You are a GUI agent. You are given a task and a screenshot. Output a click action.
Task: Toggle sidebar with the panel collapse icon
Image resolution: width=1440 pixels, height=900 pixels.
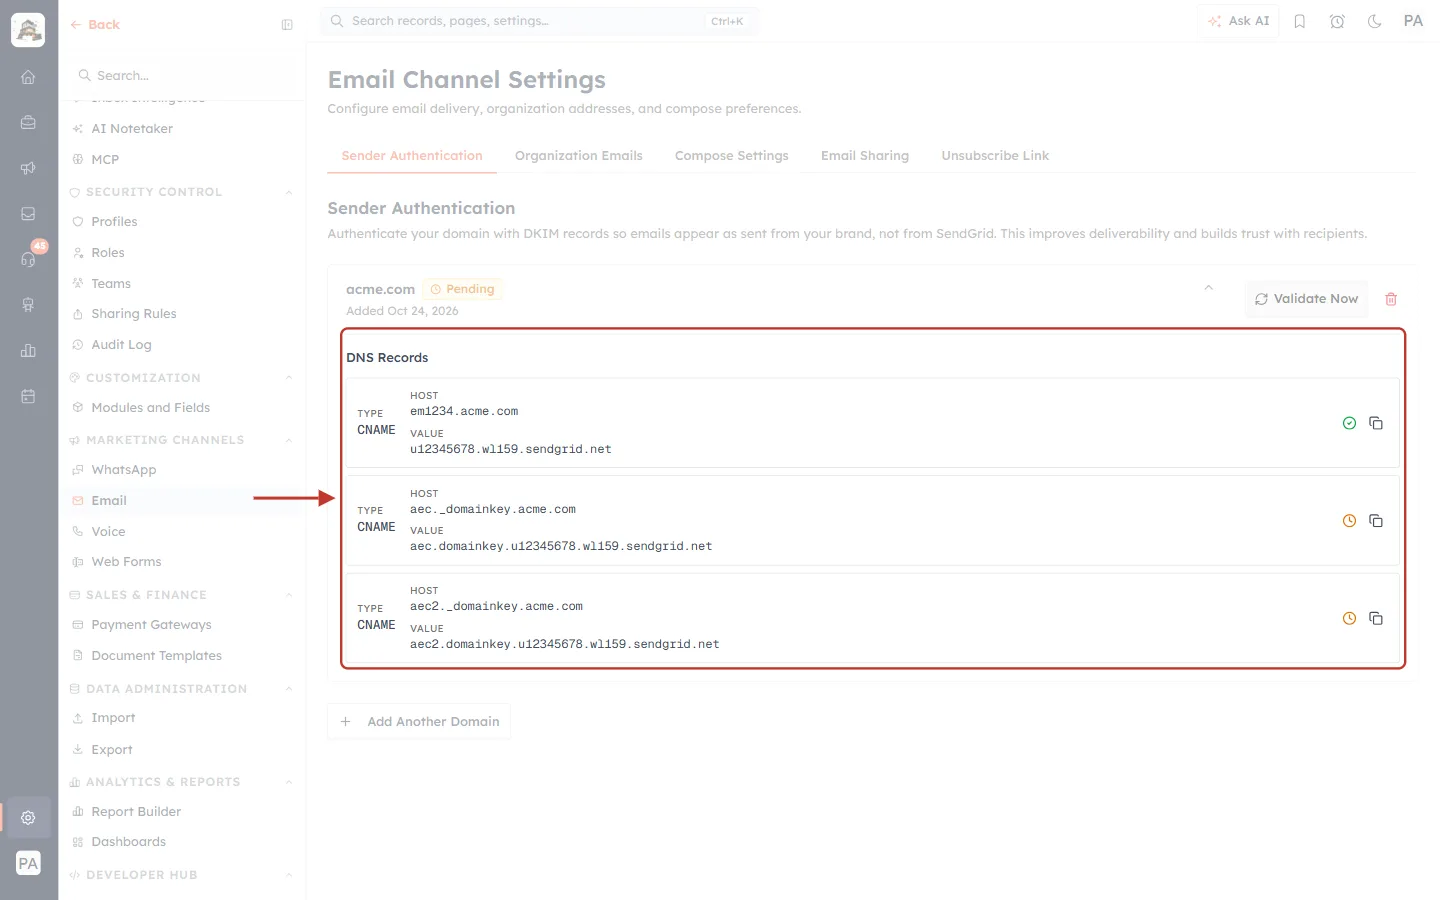pos(287,25)
